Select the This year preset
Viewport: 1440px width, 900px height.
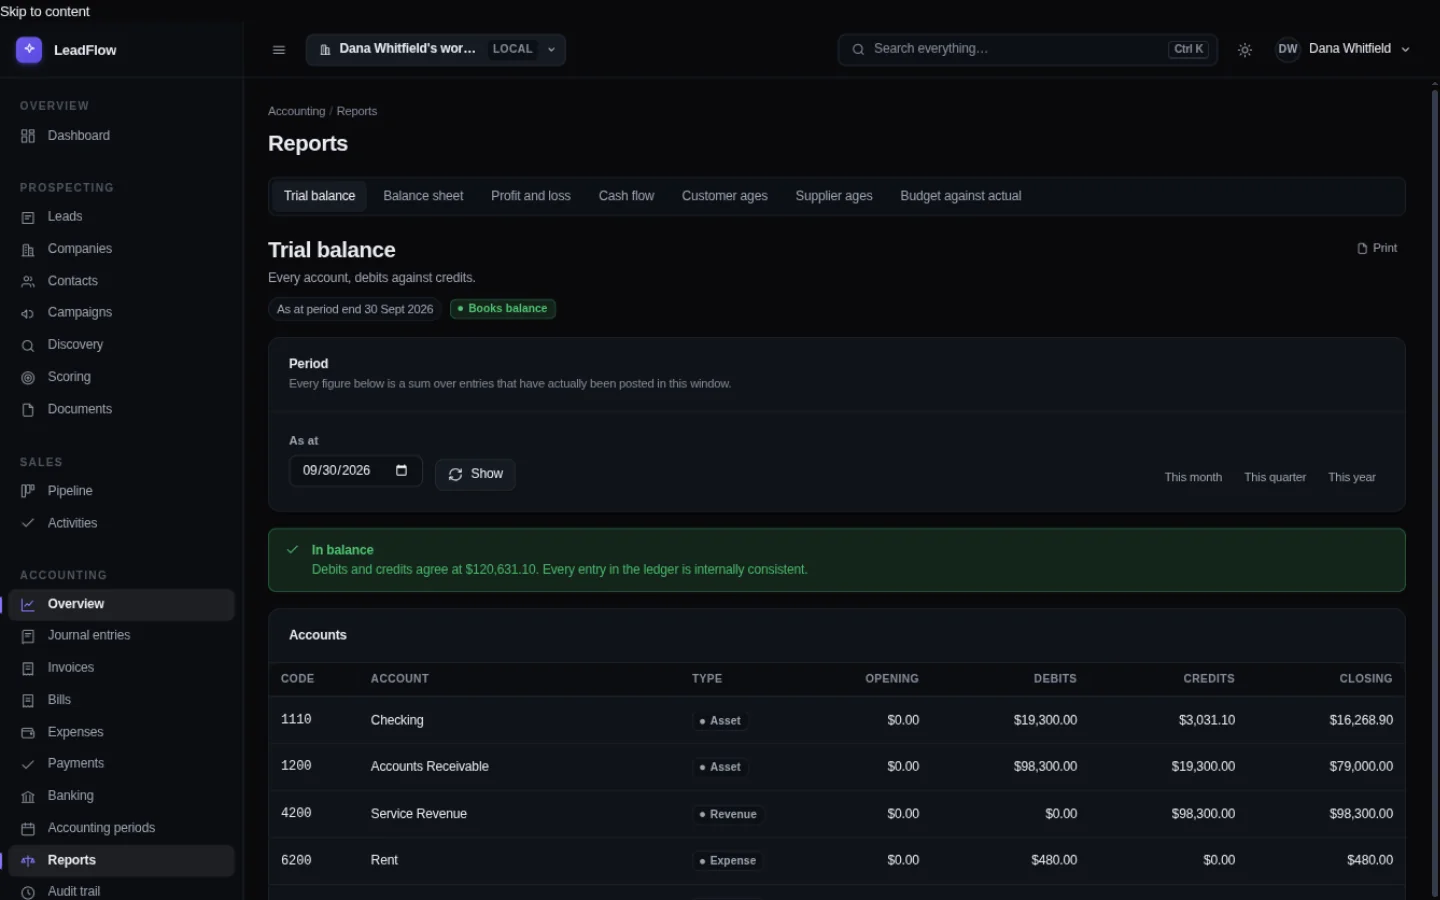1352,477
